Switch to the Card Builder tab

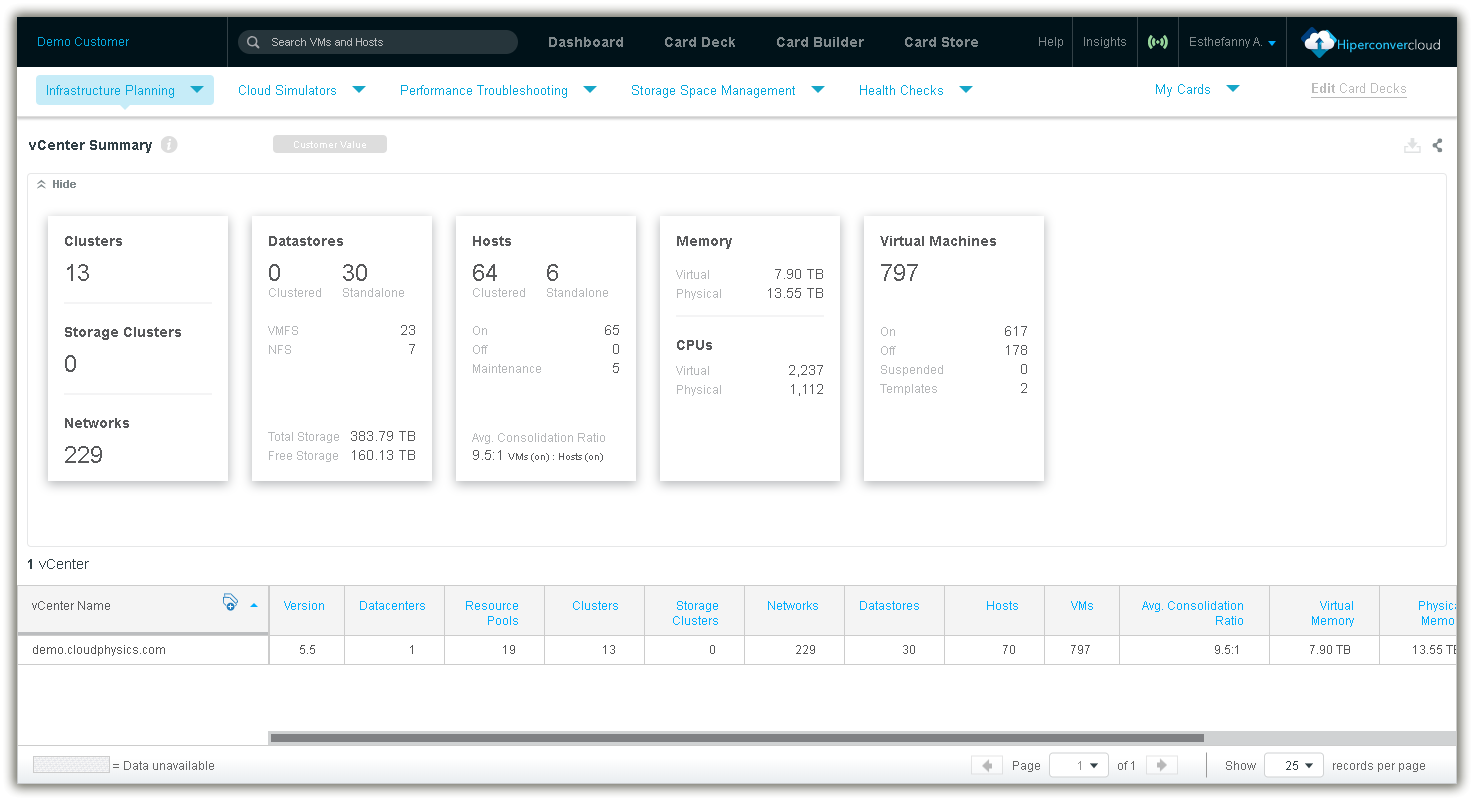819,42
